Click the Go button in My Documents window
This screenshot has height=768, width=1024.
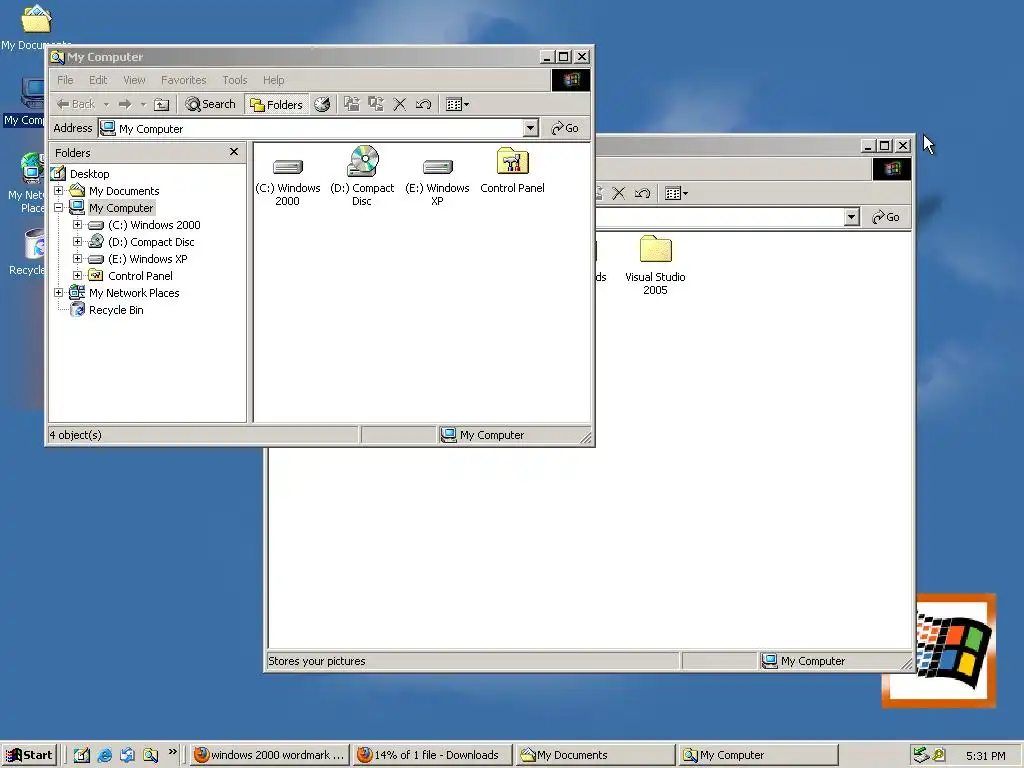(x=886, y=217)
